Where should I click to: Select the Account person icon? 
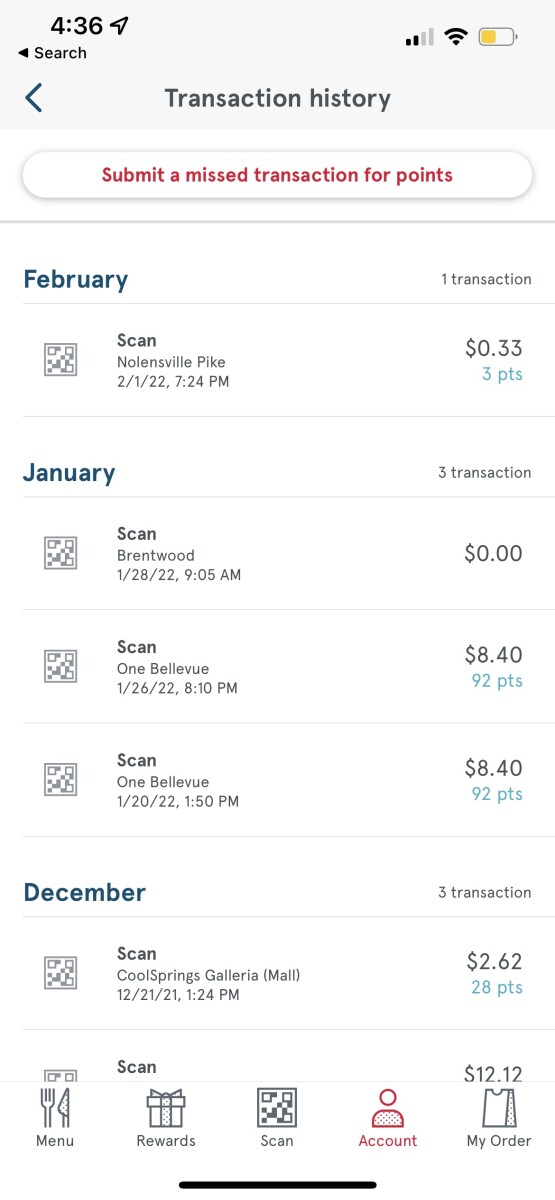(388, 1108)
